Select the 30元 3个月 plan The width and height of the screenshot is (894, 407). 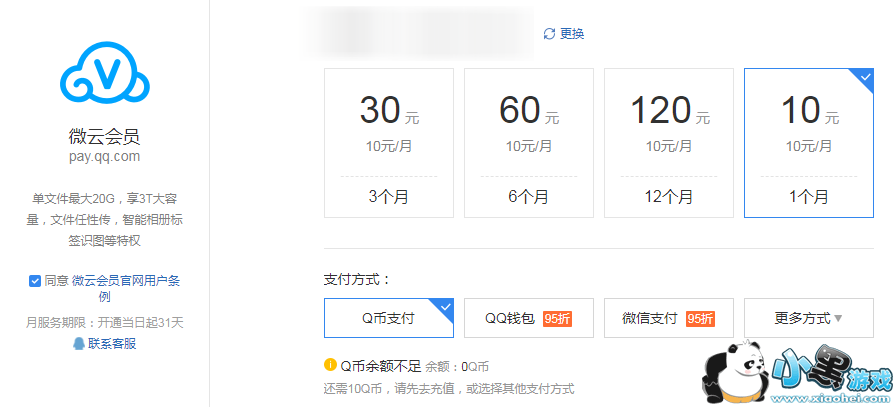[x=389, y=142]
